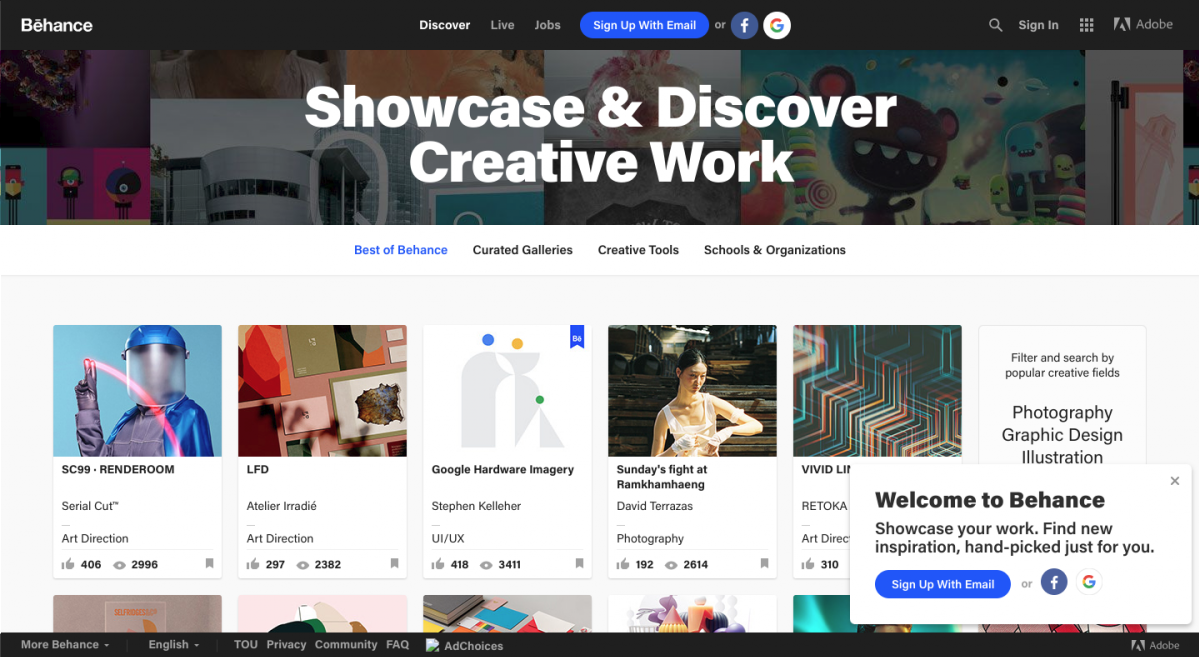Viewport: 1199px width, 657px height.
Task: Click Google Hardware Imagery title
Action: tap(502, 470)
